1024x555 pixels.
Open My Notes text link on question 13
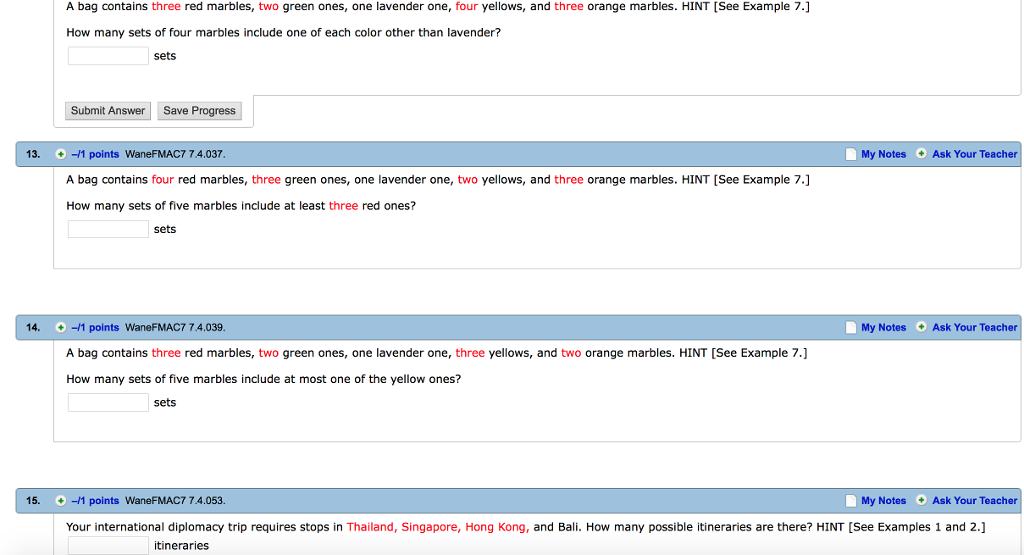[x=883, y=155]
